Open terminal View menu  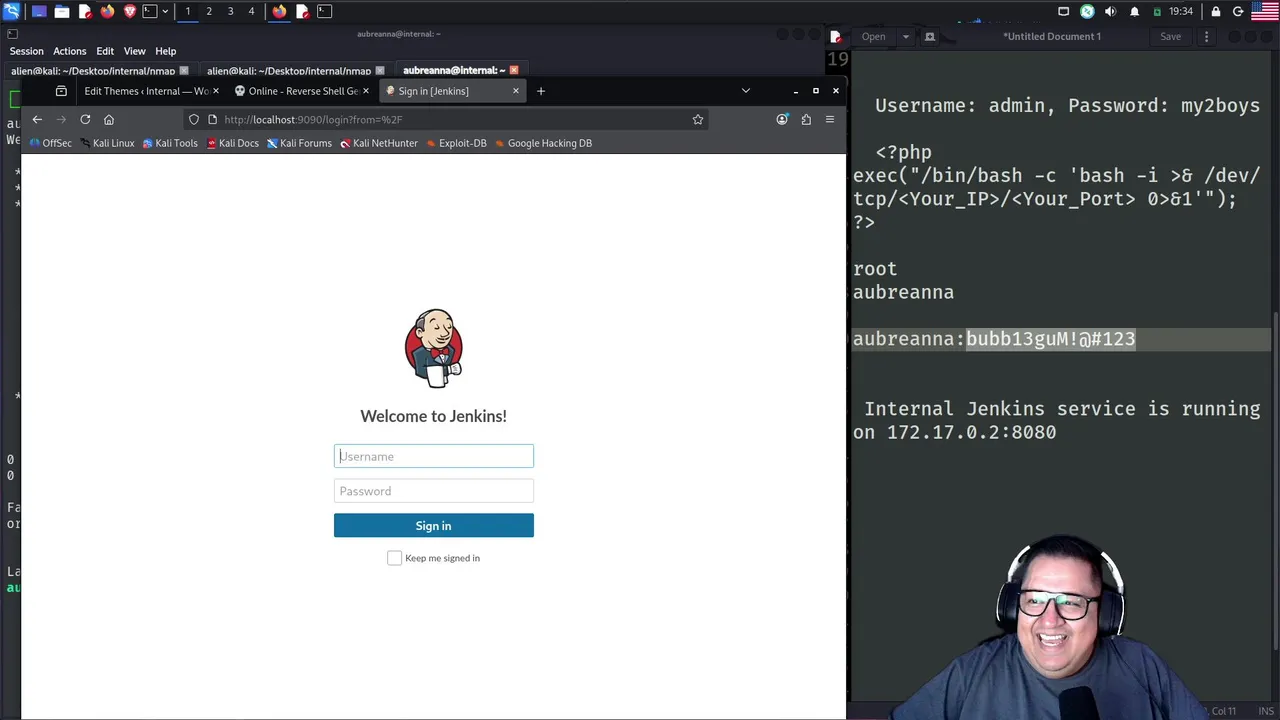pos(134,51)
